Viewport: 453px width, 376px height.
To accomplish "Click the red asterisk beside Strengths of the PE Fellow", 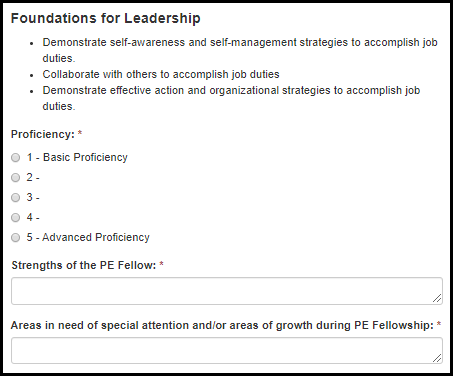I will tap(161, 264).
